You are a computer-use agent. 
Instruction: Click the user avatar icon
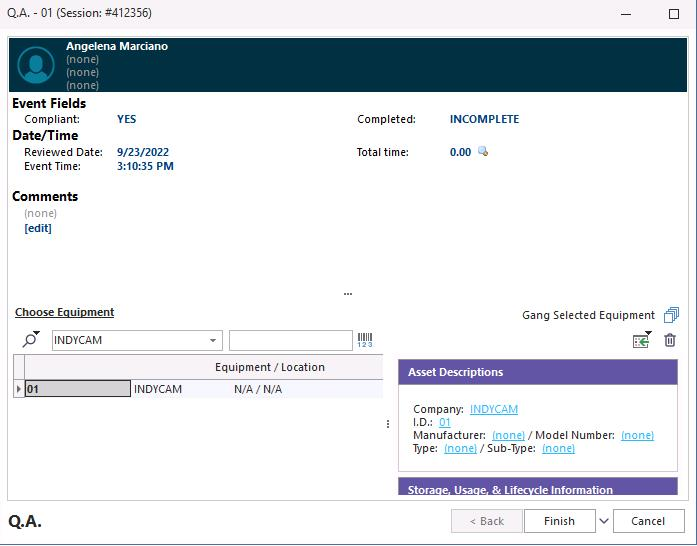click(x=36, y=65)
